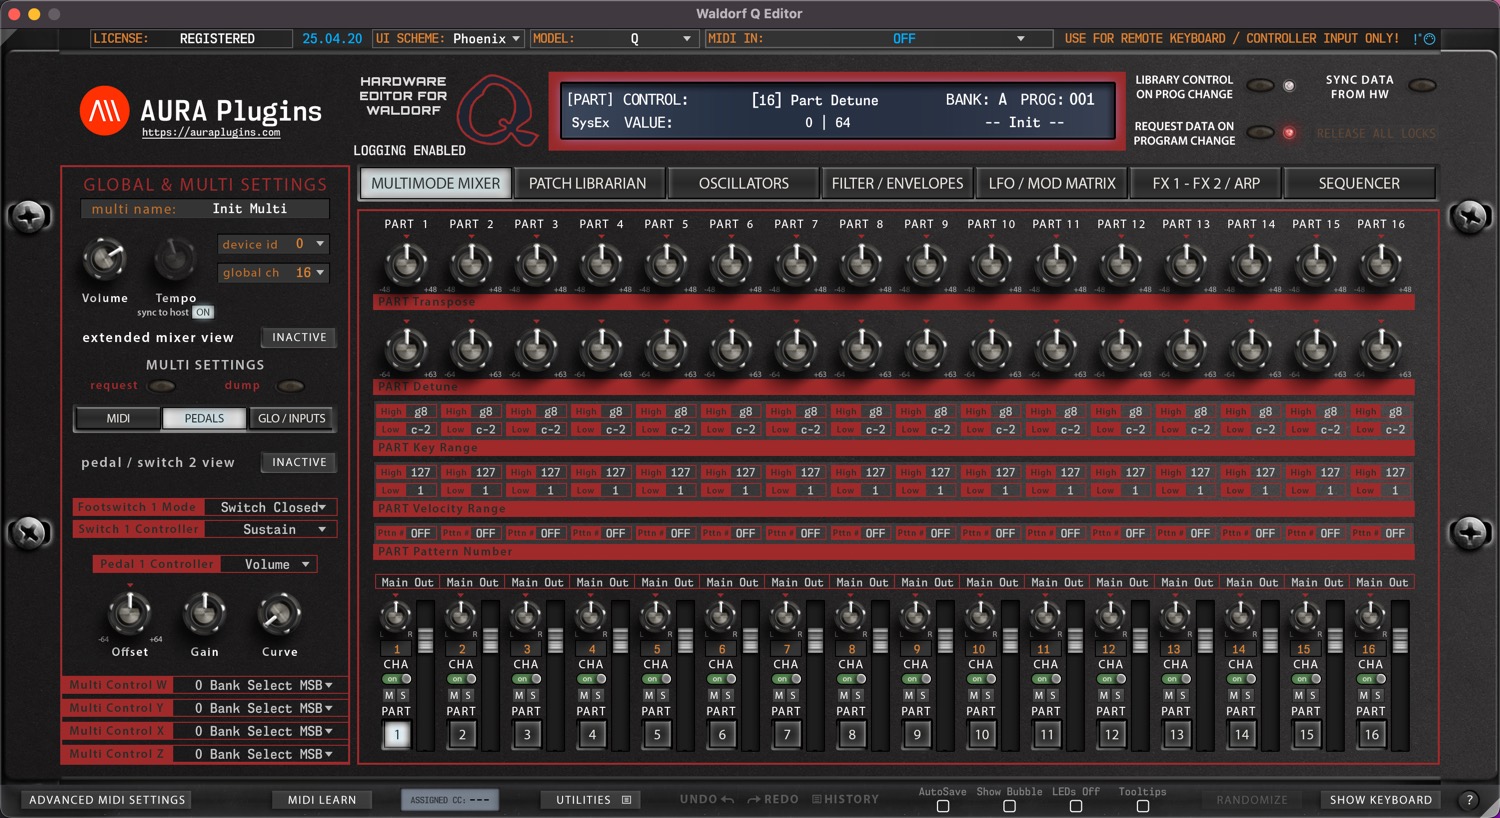
Task: Enable the AutoSave checkbox
Action: pos(943,806)
